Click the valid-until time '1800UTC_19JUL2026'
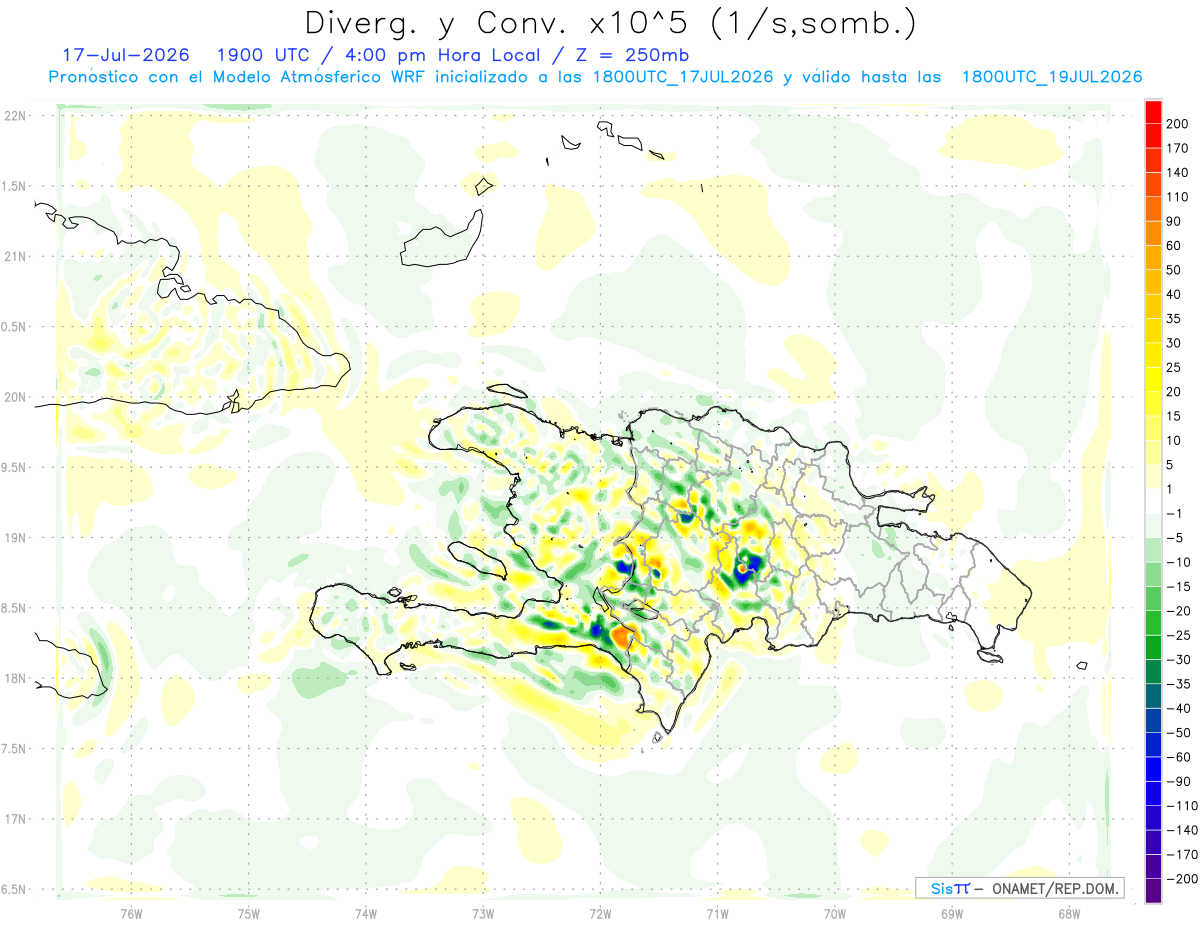 click(x=1051, y=77)
